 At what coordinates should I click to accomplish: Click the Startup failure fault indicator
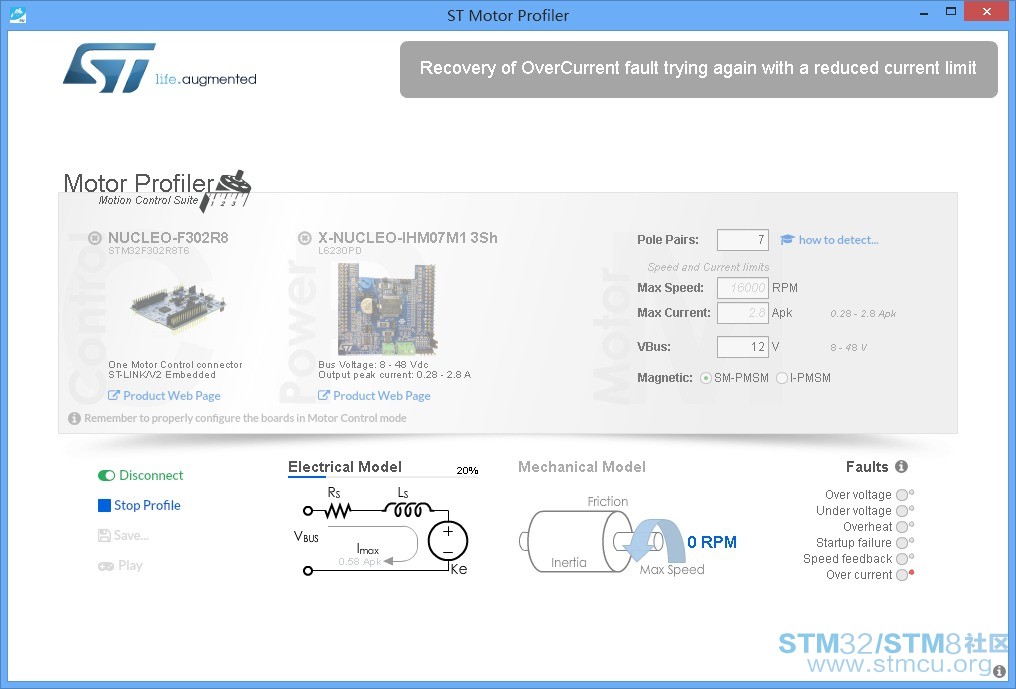coord(902,543)
